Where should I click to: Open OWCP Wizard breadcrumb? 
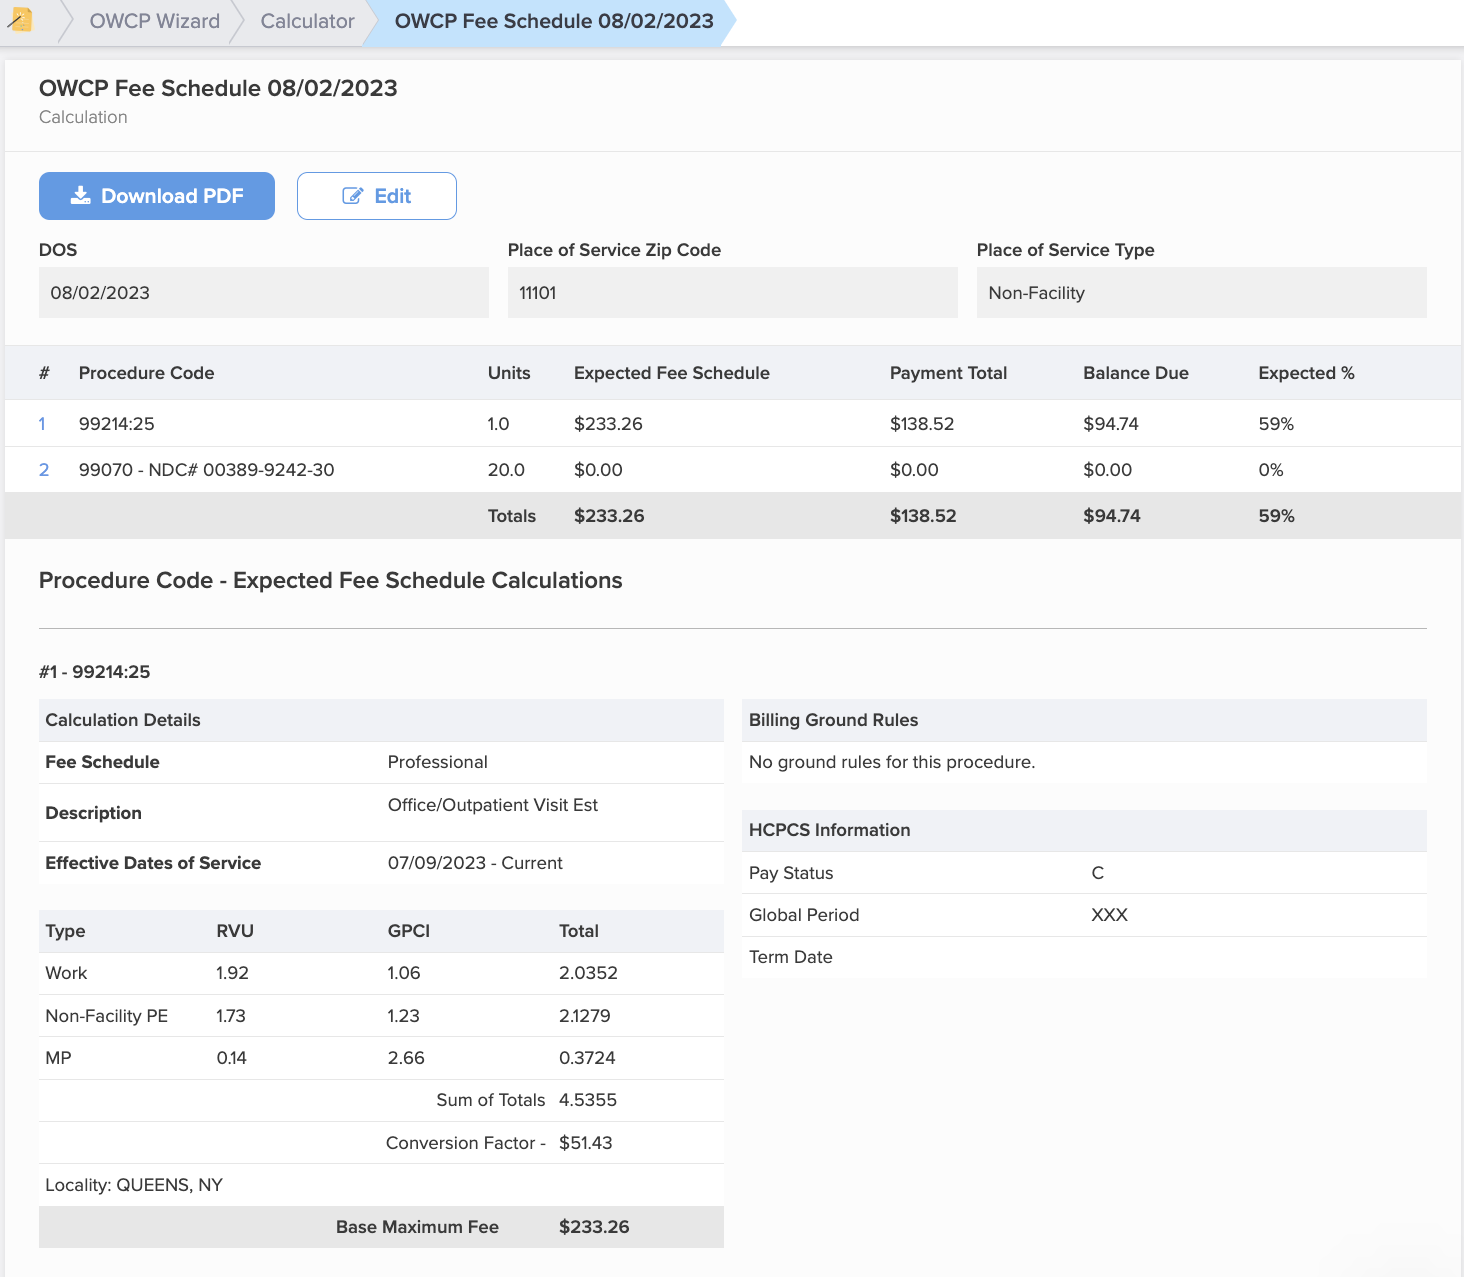pos(154,22)
